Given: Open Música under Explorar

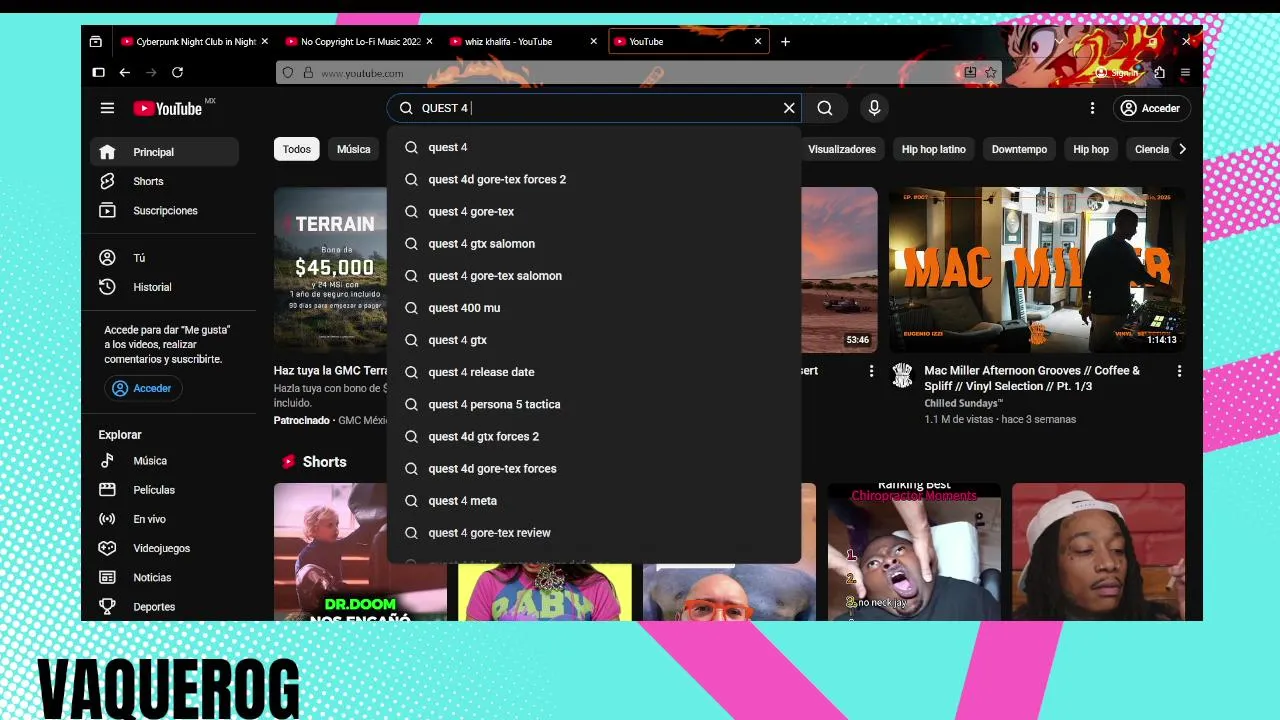Looking at the screenshot, I should tap(164, 461).
